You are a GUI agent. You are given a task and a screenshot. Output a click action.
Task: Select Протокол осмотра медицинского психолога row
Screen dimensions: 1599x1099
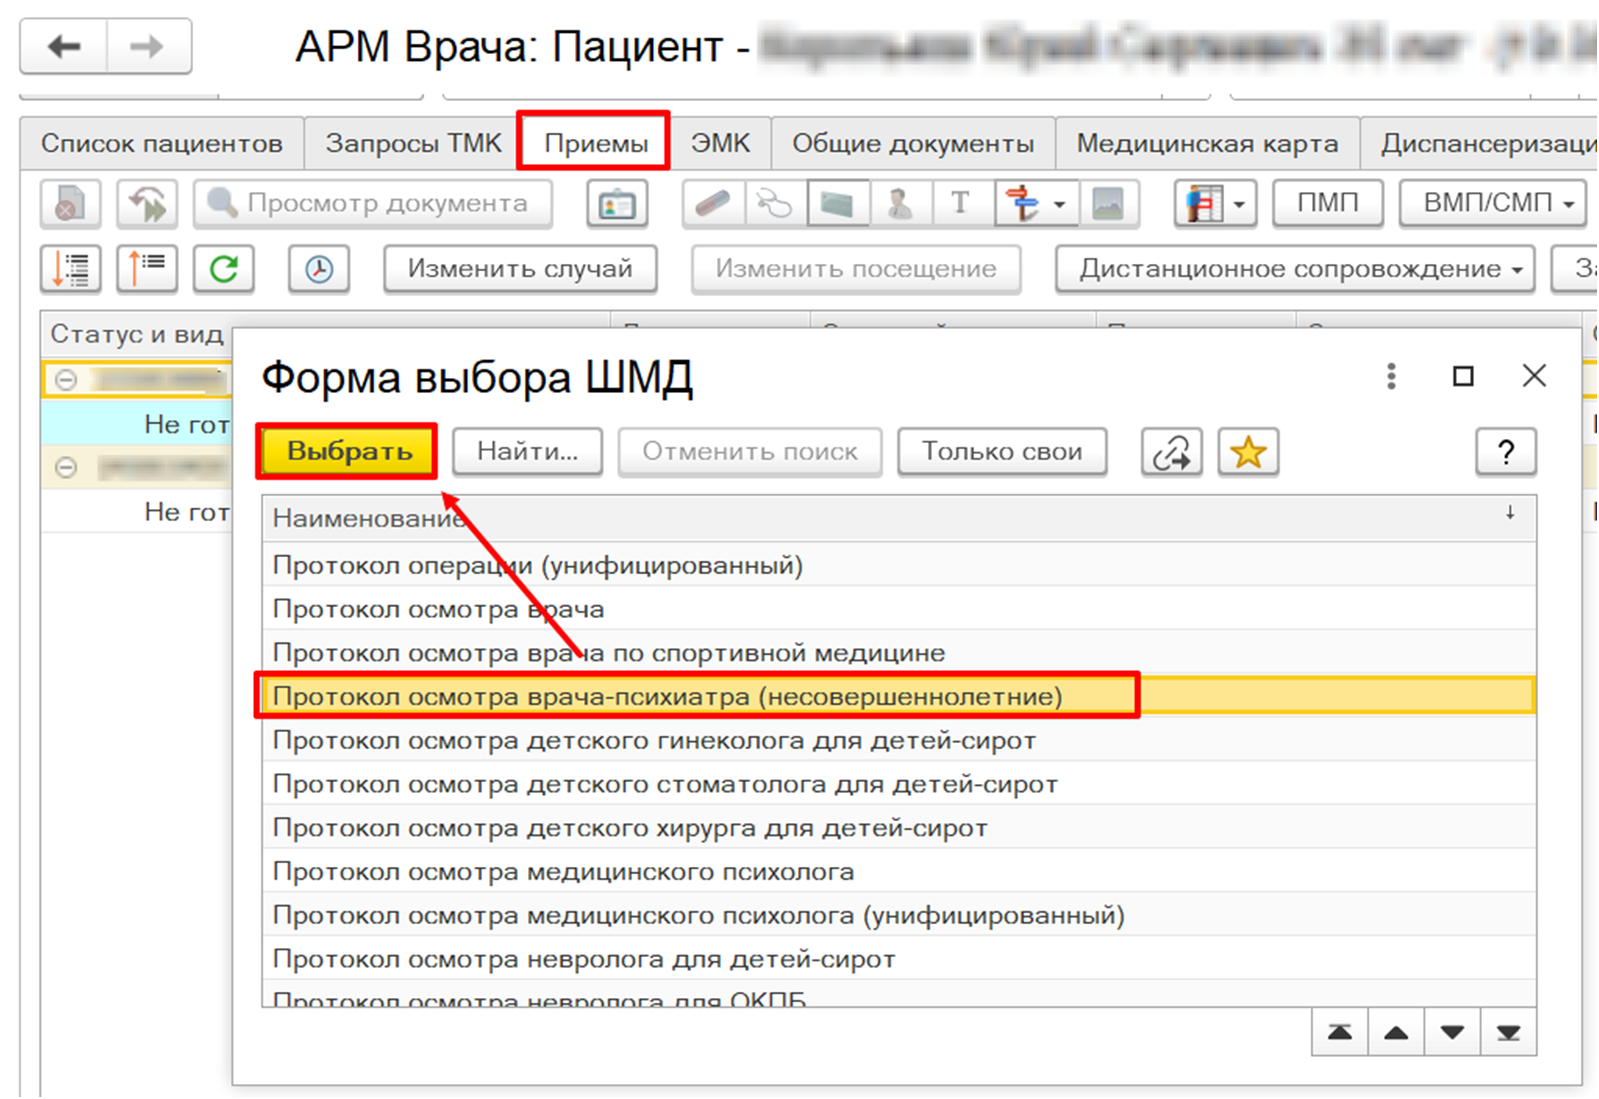coord(563,872)
